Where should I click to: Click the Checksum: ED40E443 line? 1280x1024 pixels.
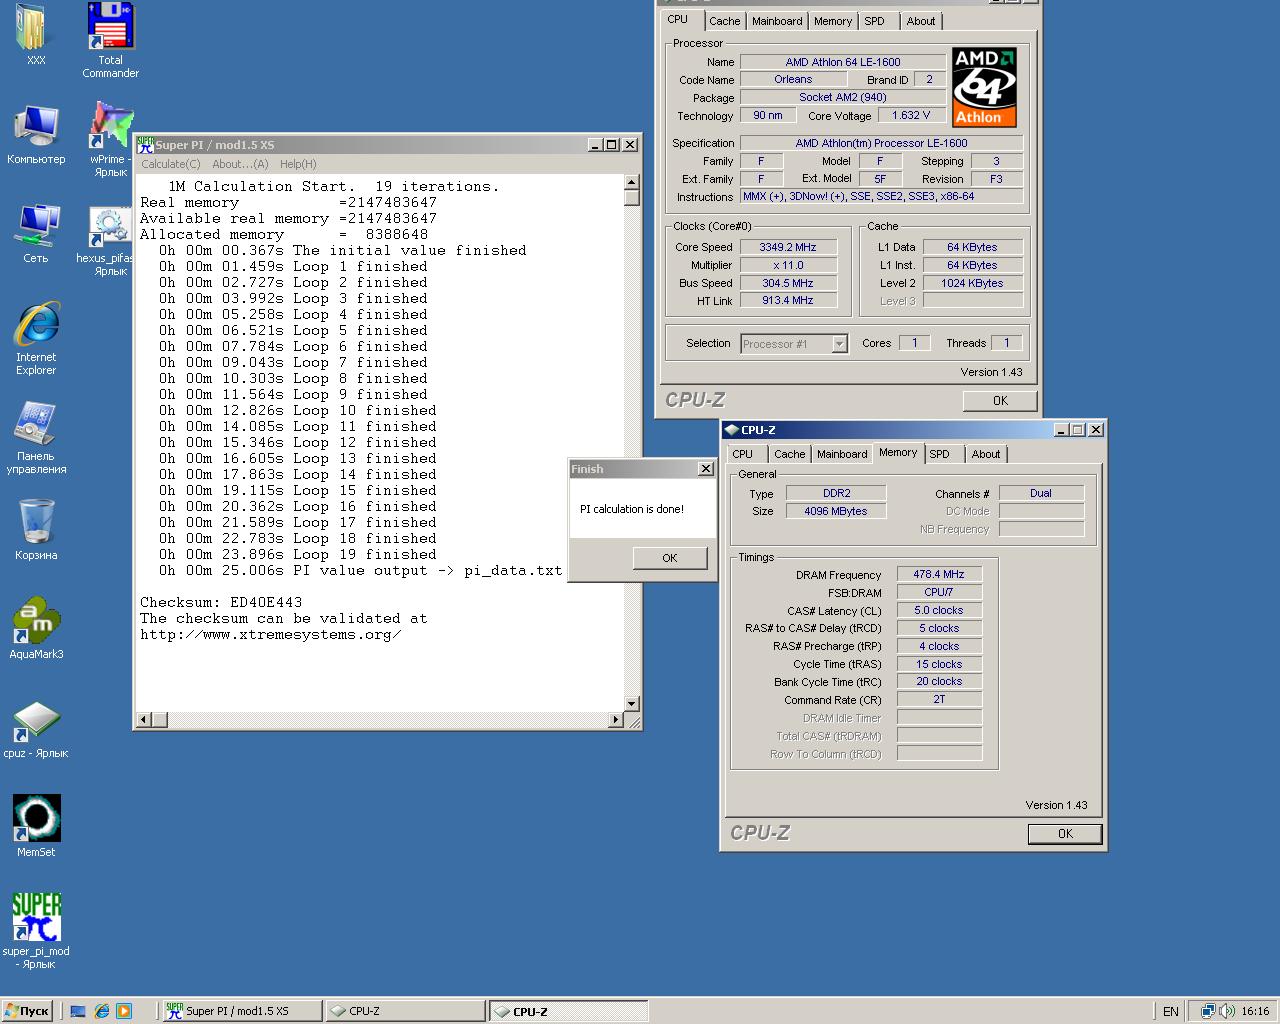pos(221,602)
